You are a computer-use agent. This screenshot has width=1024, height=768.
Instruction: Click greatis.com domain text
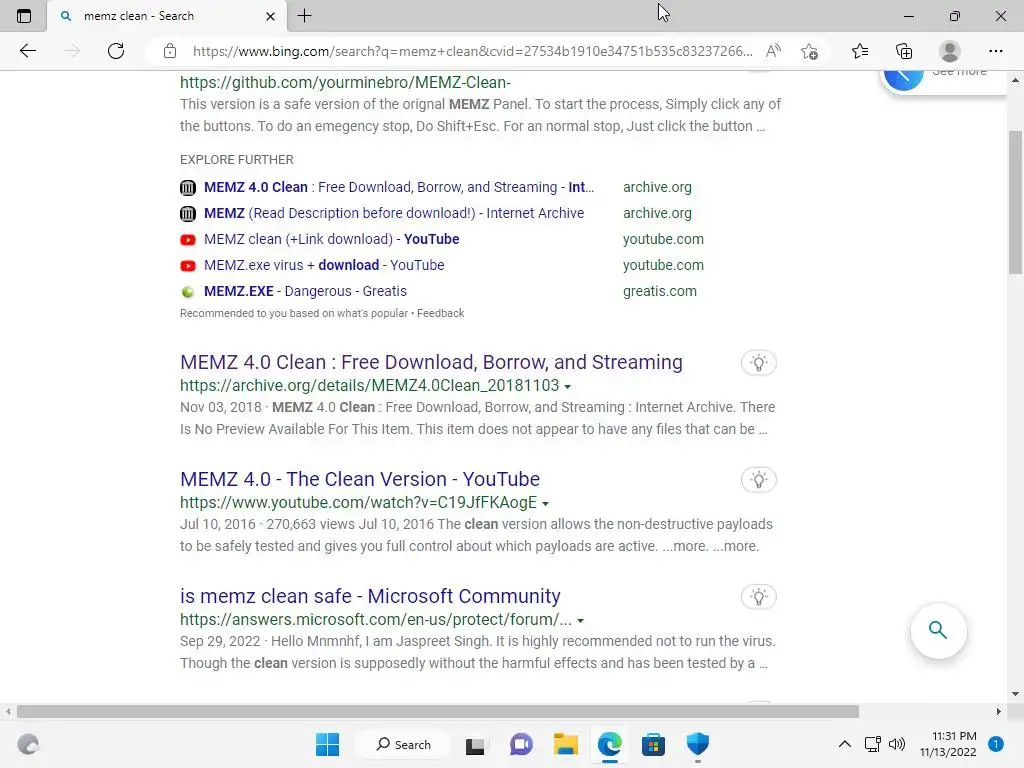tap(660, 292)
